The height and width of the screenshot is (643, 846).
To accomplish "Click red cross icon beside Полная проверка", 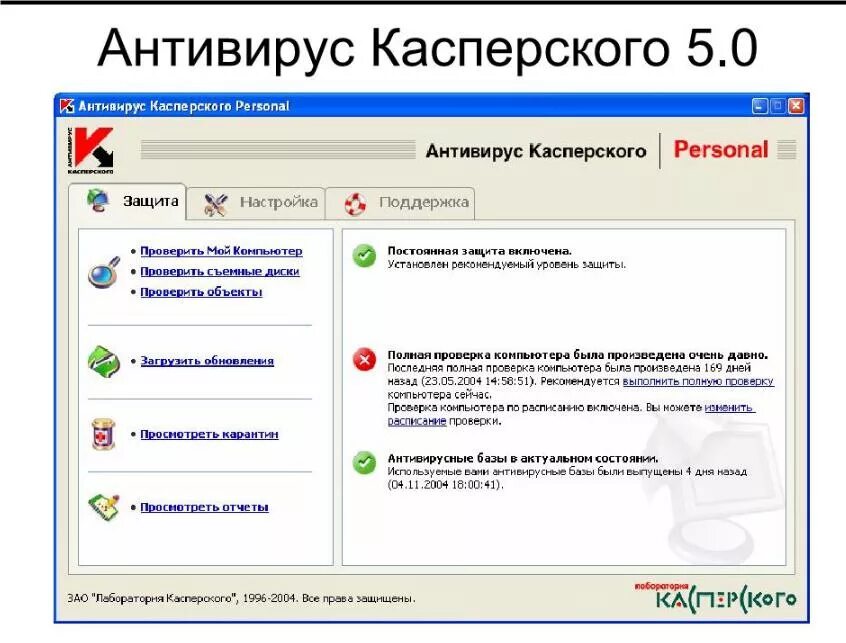I will (x=364, y=359).
